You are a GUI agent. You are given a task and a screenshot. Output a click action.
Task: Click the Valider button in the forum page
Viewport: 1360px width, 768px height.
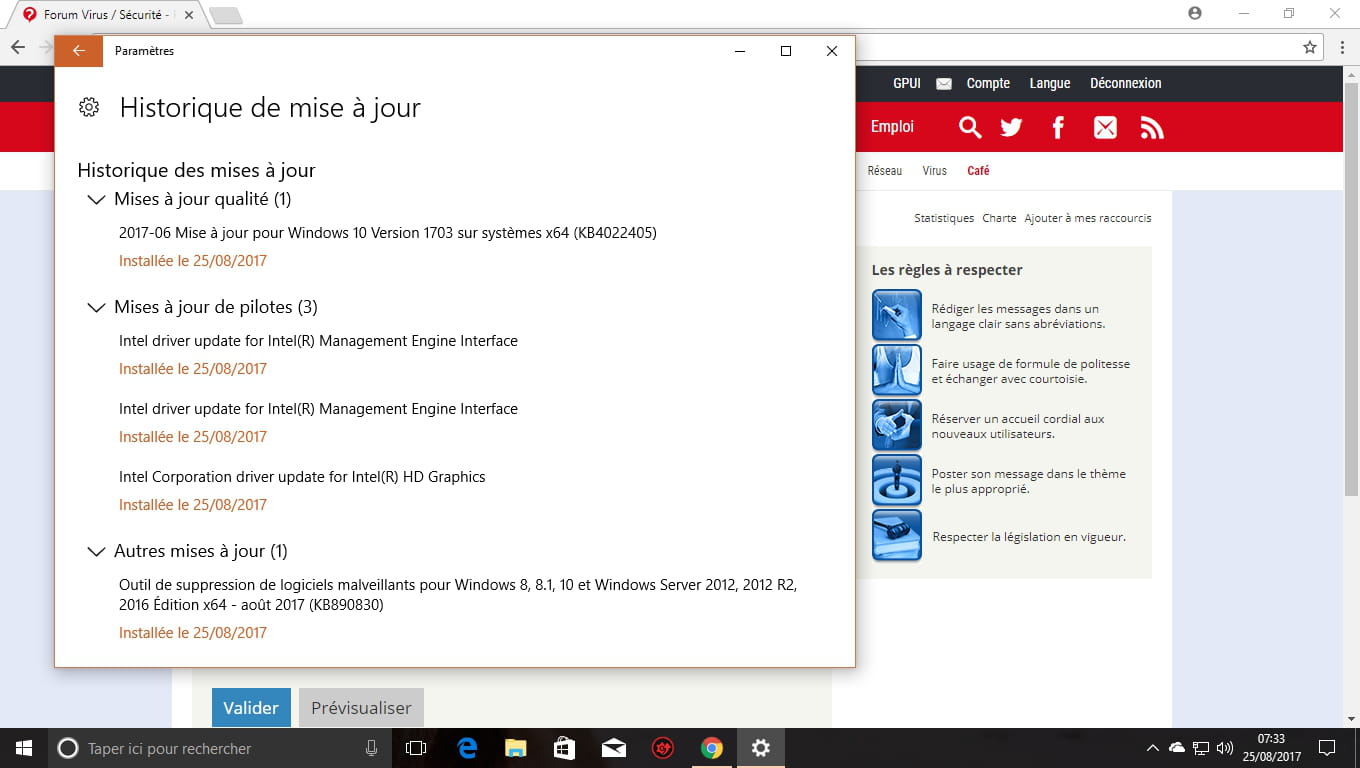(x=251, y=707)
